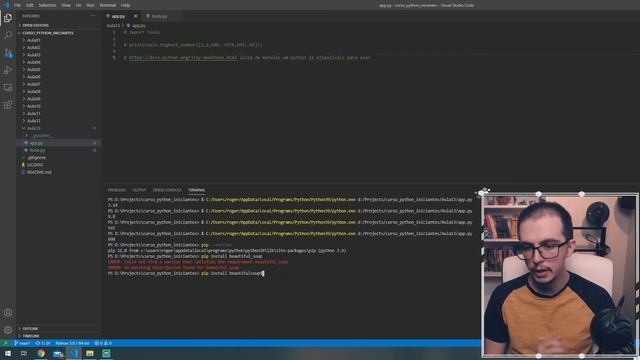640x360 pixels.
Task: Click the Task View taskbar icon
Action: click(x=24, y=353)
